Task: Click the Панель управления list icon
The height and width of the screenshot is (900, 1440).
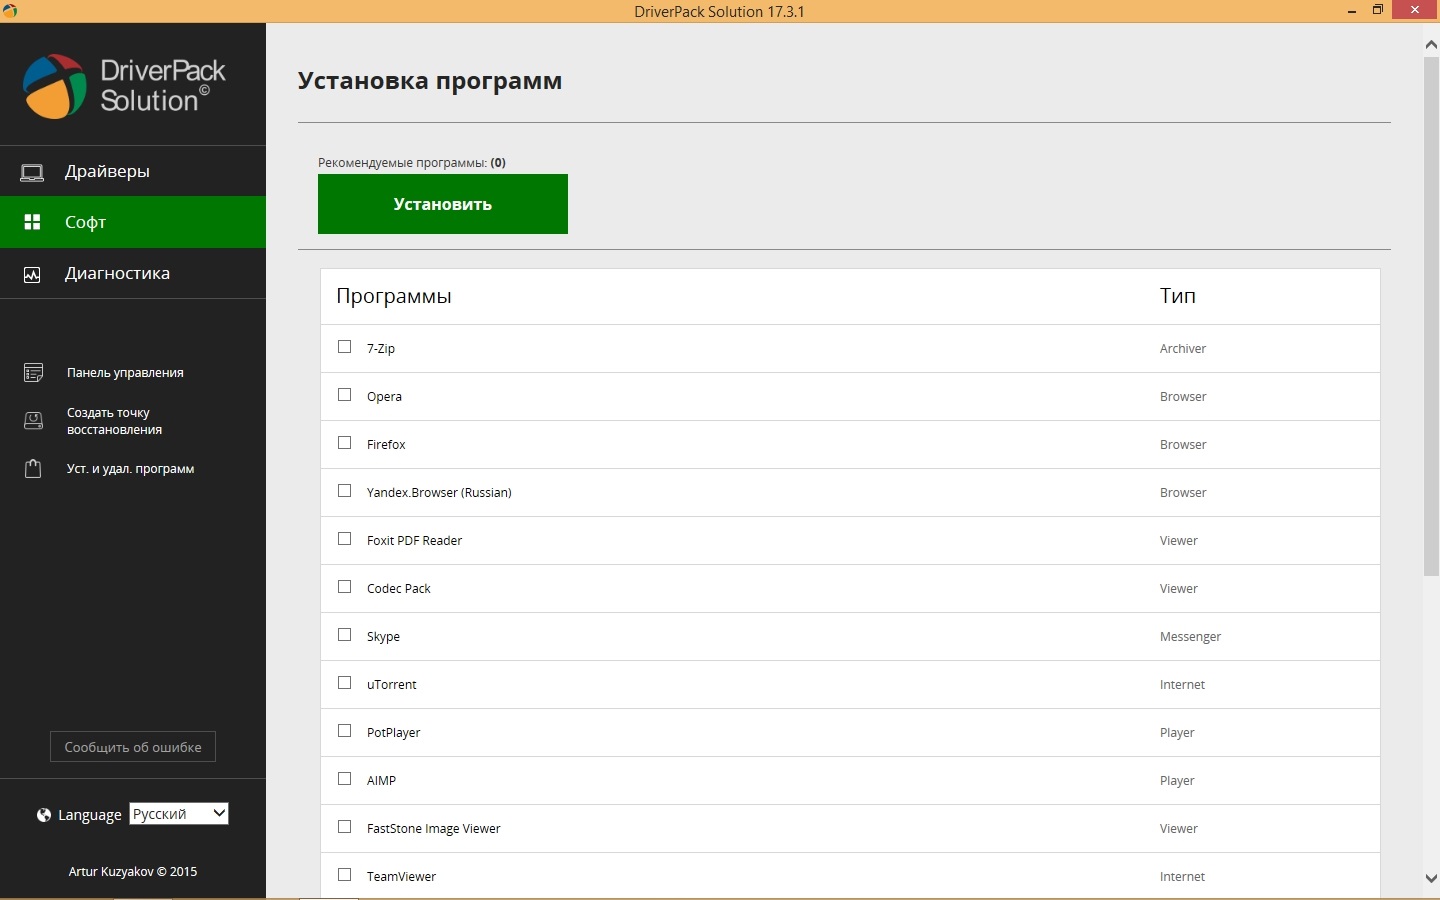Action: 33,373
